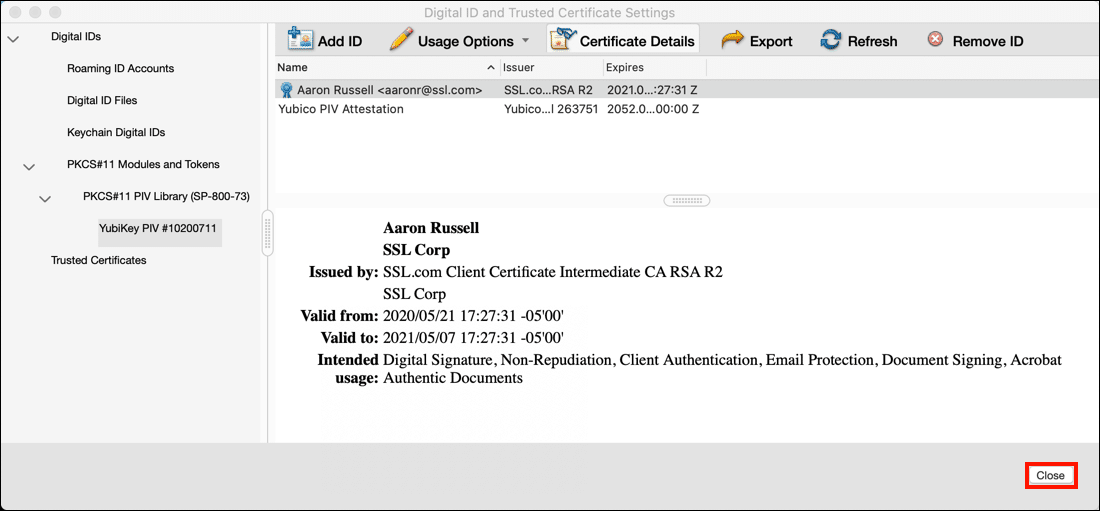Click the horizontal pane splitter handle
This screenshot has height=511, width=1100.
point(686,200)
